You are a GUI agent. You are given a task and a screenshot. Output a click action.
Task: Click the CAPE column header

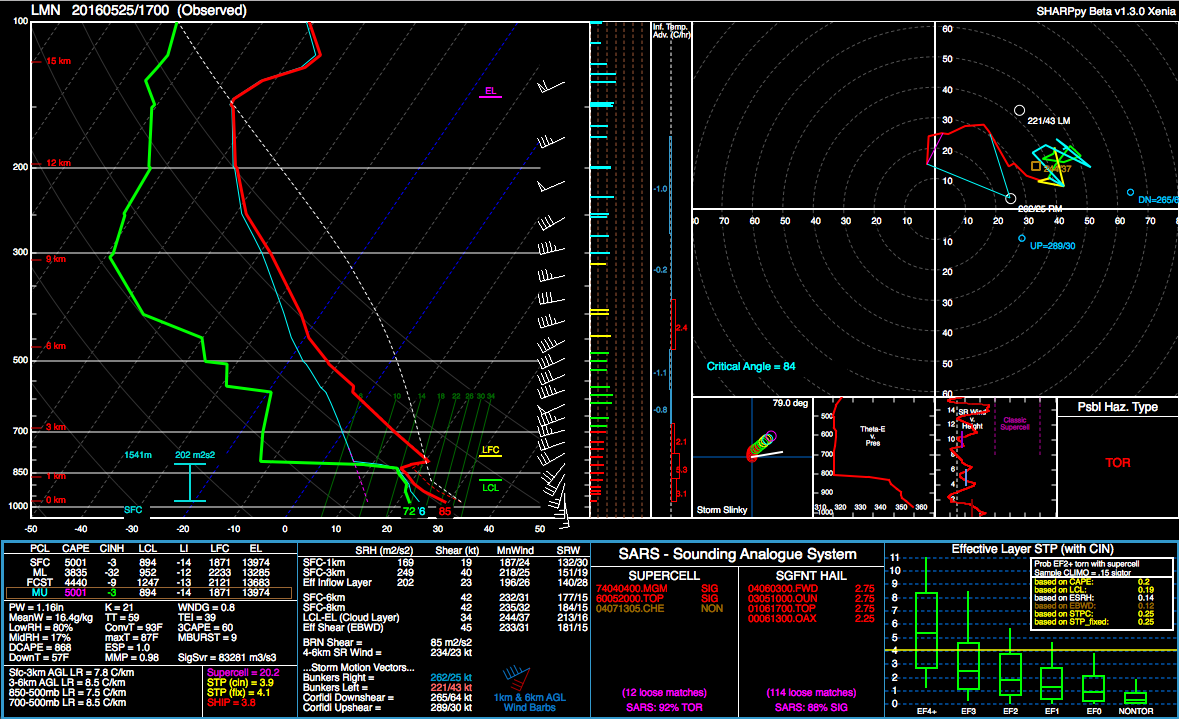(75, 548)
